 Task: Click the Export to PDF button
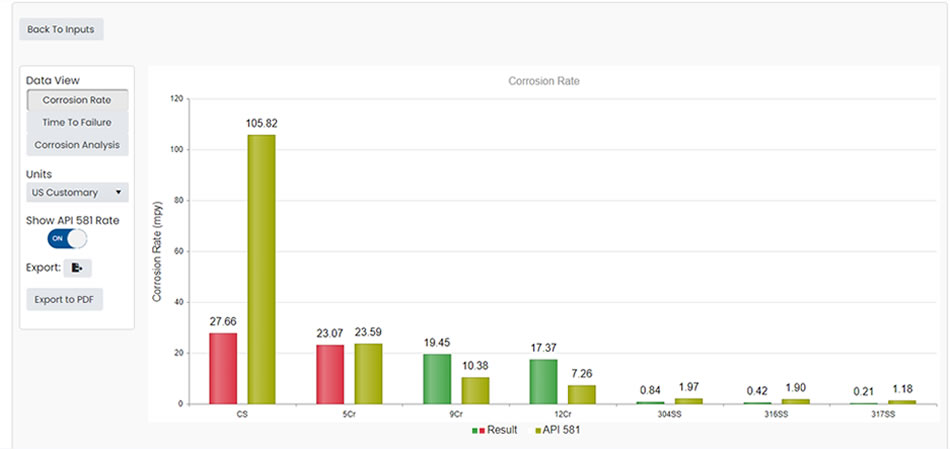[x=65, y=299]
